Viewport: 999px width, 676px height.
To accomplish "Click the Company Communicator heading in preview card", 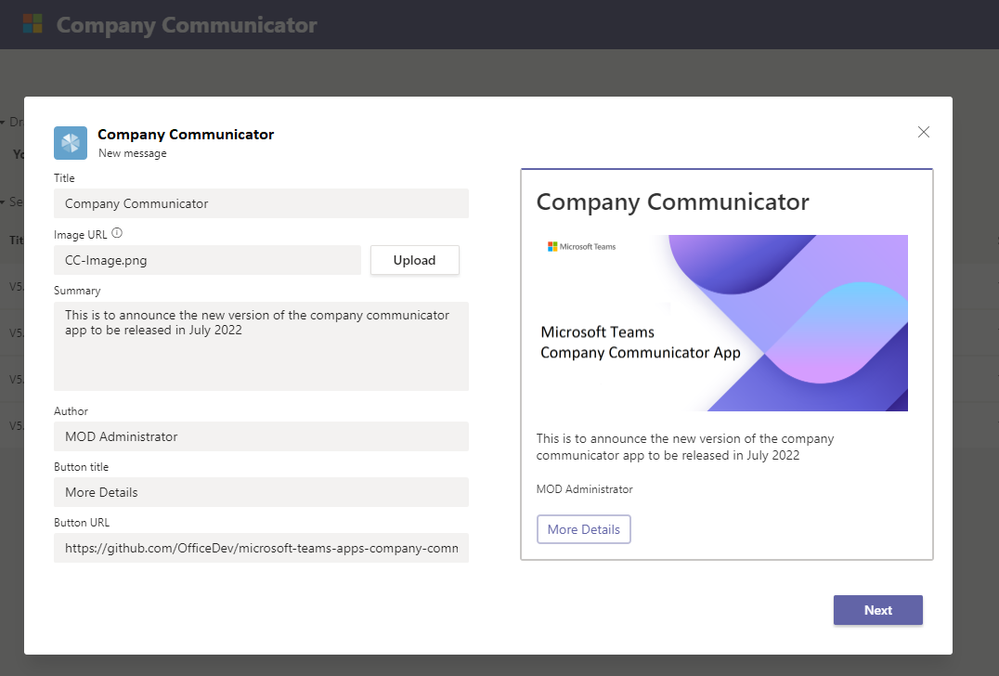I will pyautogui.click(x=672, y=202).
